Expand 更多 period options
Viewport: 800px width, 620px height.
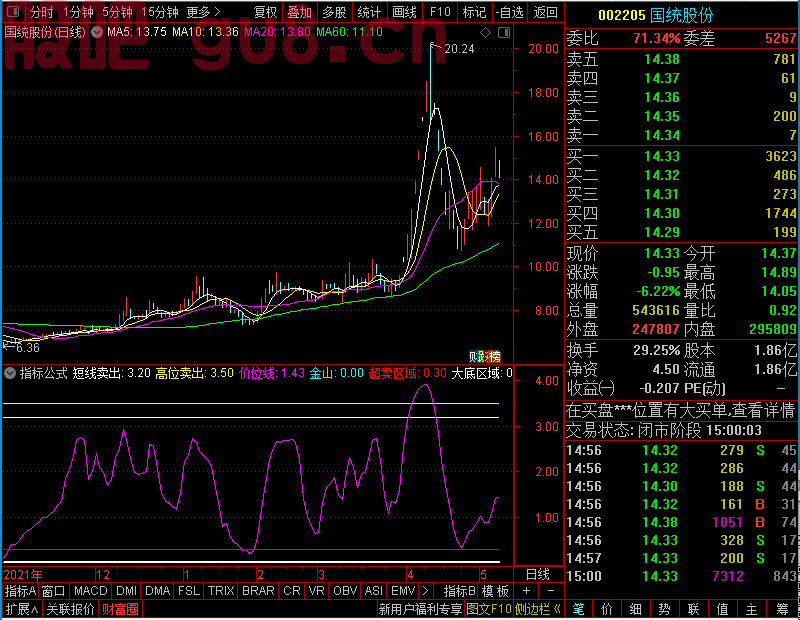(x=203, y=12)
